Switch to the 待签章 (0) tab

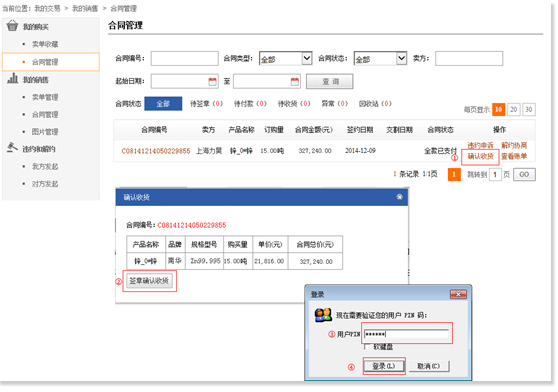pos(206,104)
